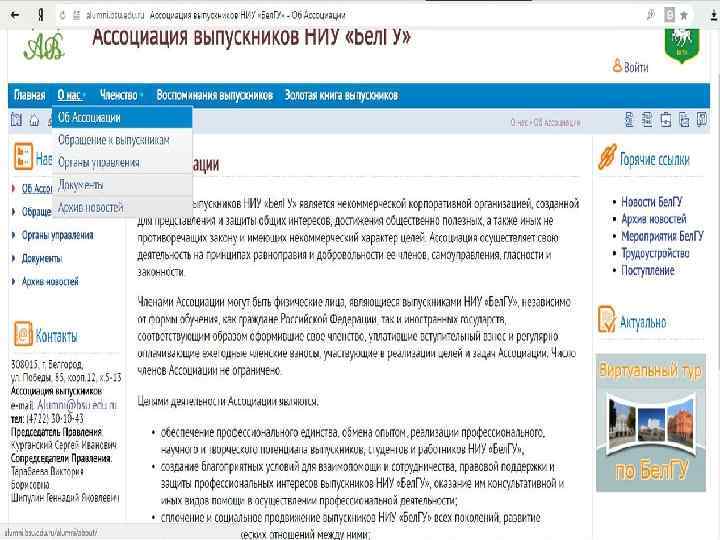This screenshot has height=540, width=720.
Task: Open Органы управления in left sidebar
Action: coord(57,235)
